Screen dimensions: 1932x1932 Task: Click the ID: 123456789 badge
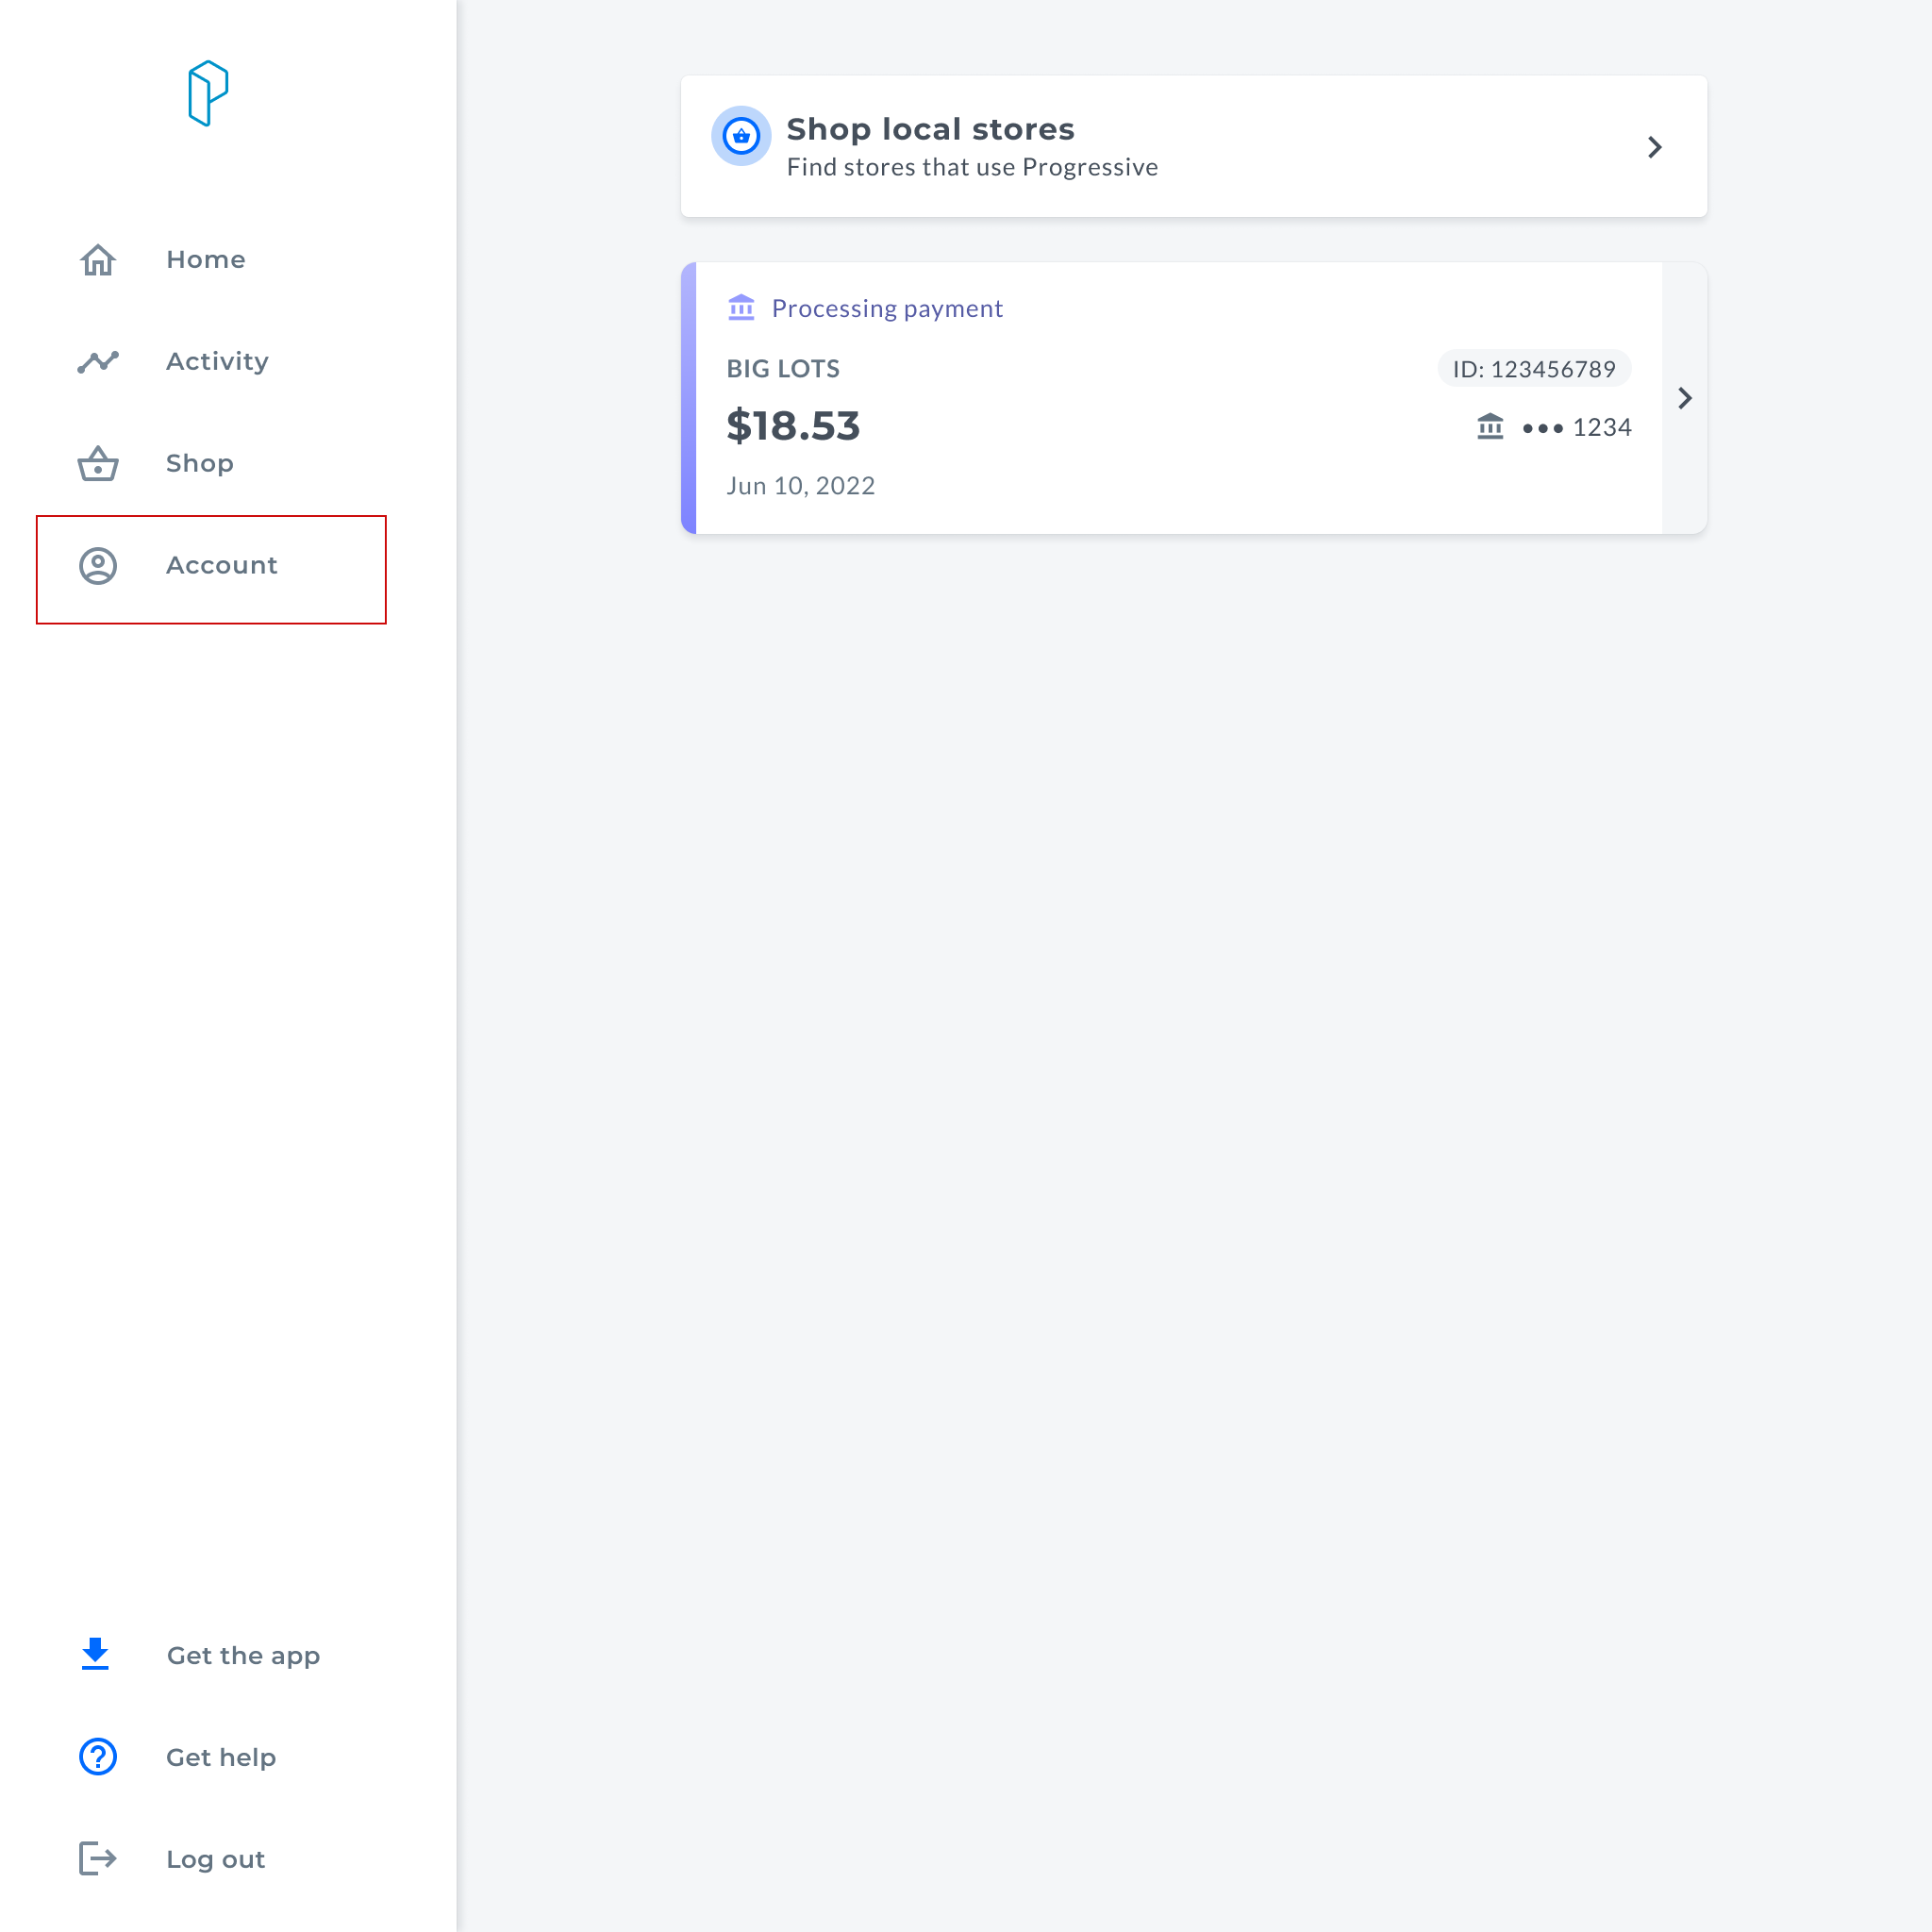click(x=1534, y=369)
